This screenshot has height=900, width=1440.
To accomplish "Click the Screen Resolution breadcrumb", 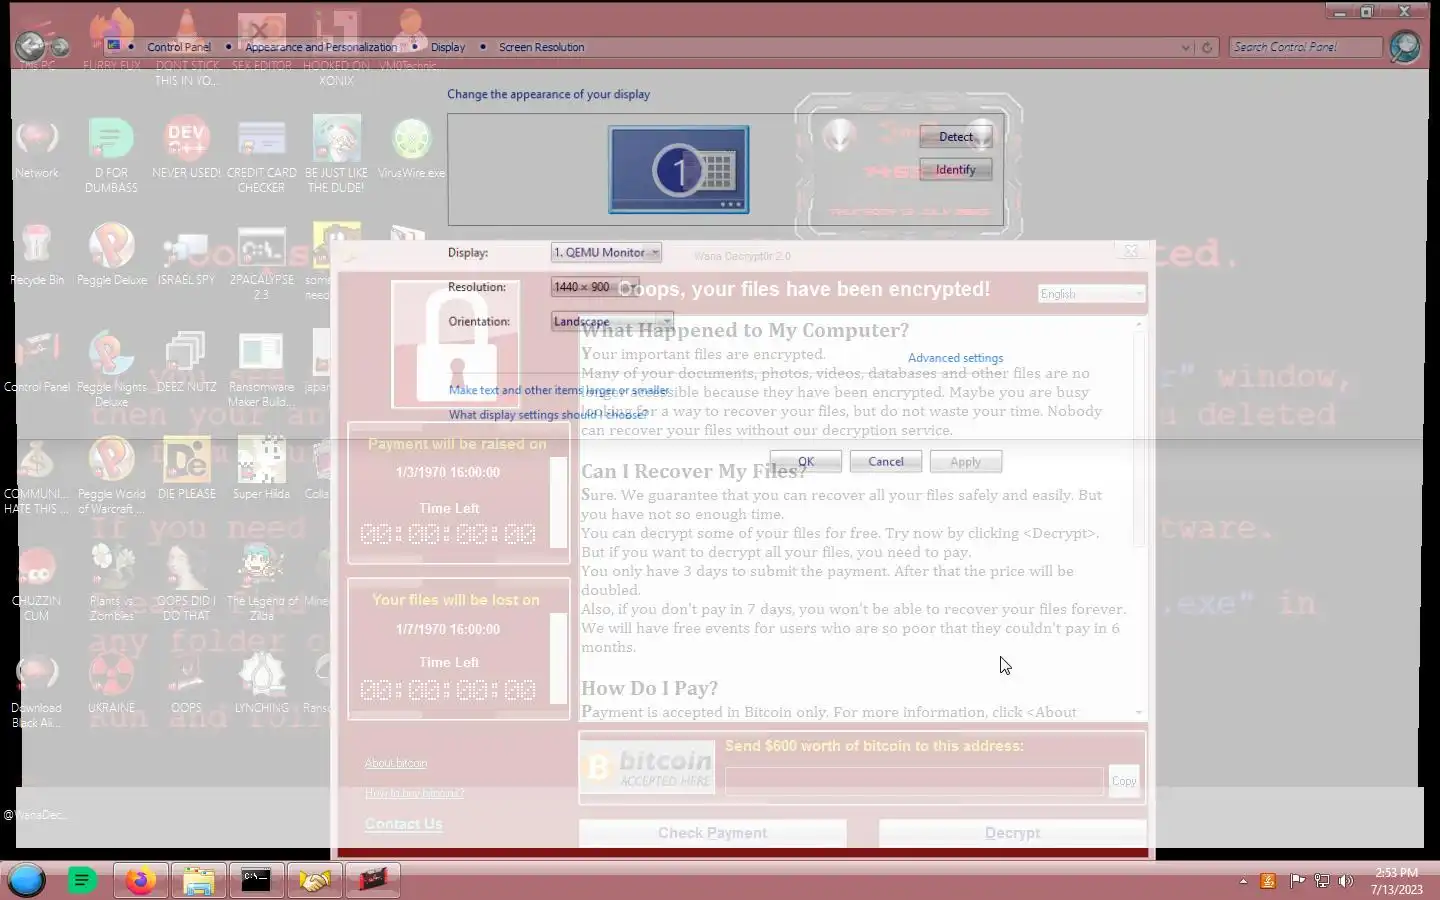I will point(542,47).
